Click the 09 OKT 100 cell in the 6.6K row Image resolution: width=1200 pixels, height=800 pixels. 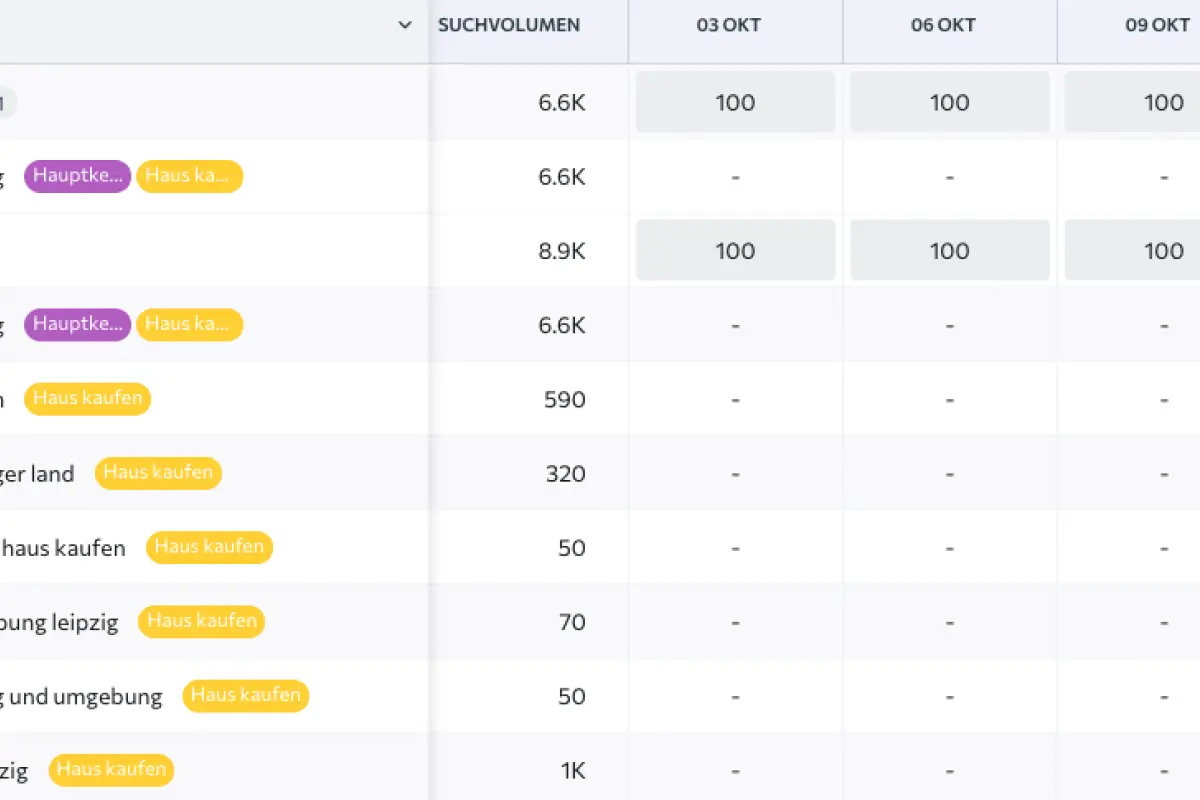click(1132, 102)
